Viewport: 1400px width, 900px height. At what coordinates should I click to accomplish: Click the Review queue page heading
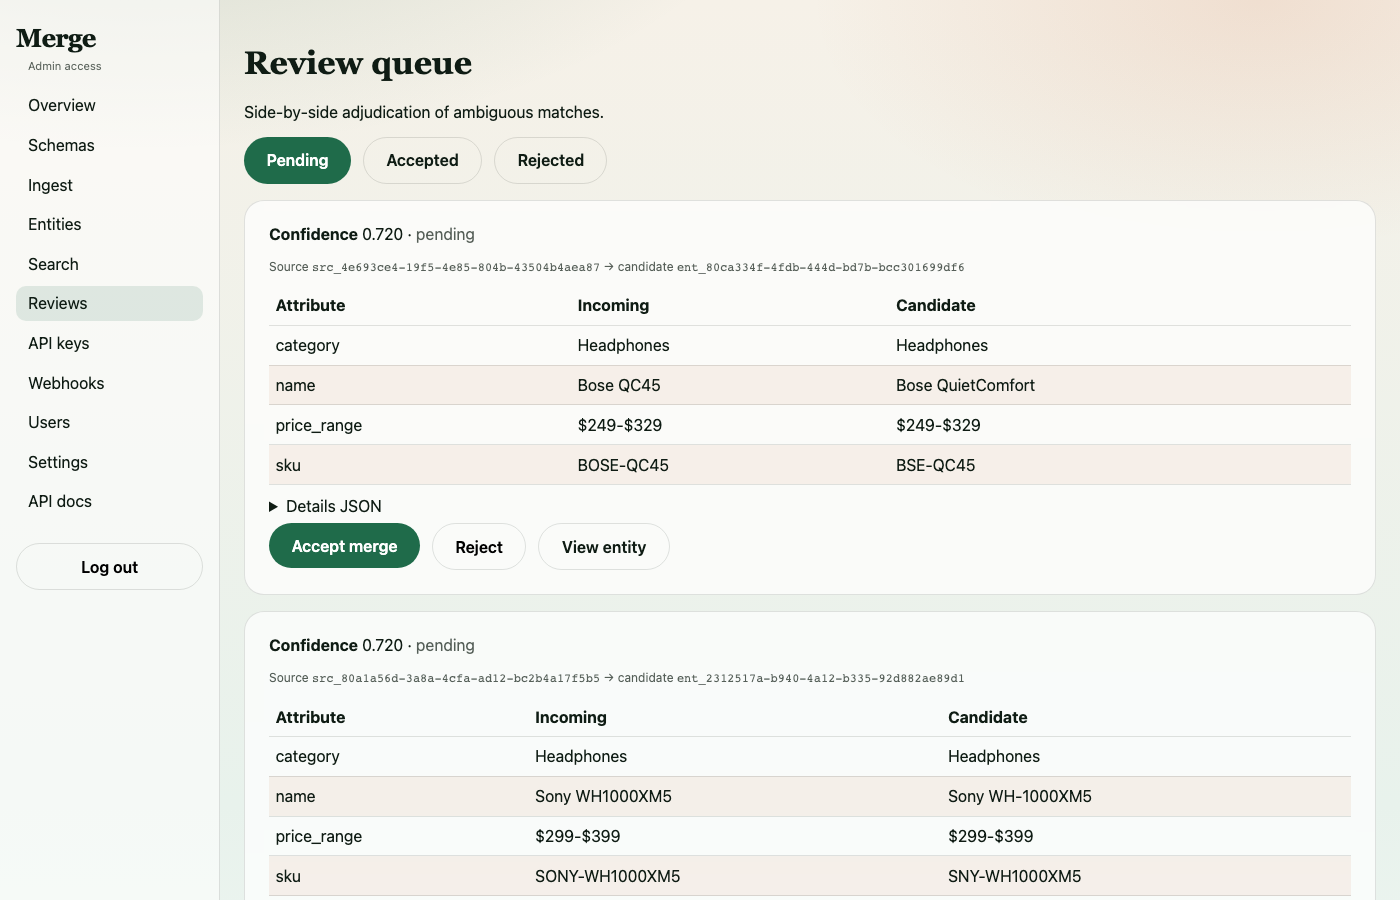(358, 63)
